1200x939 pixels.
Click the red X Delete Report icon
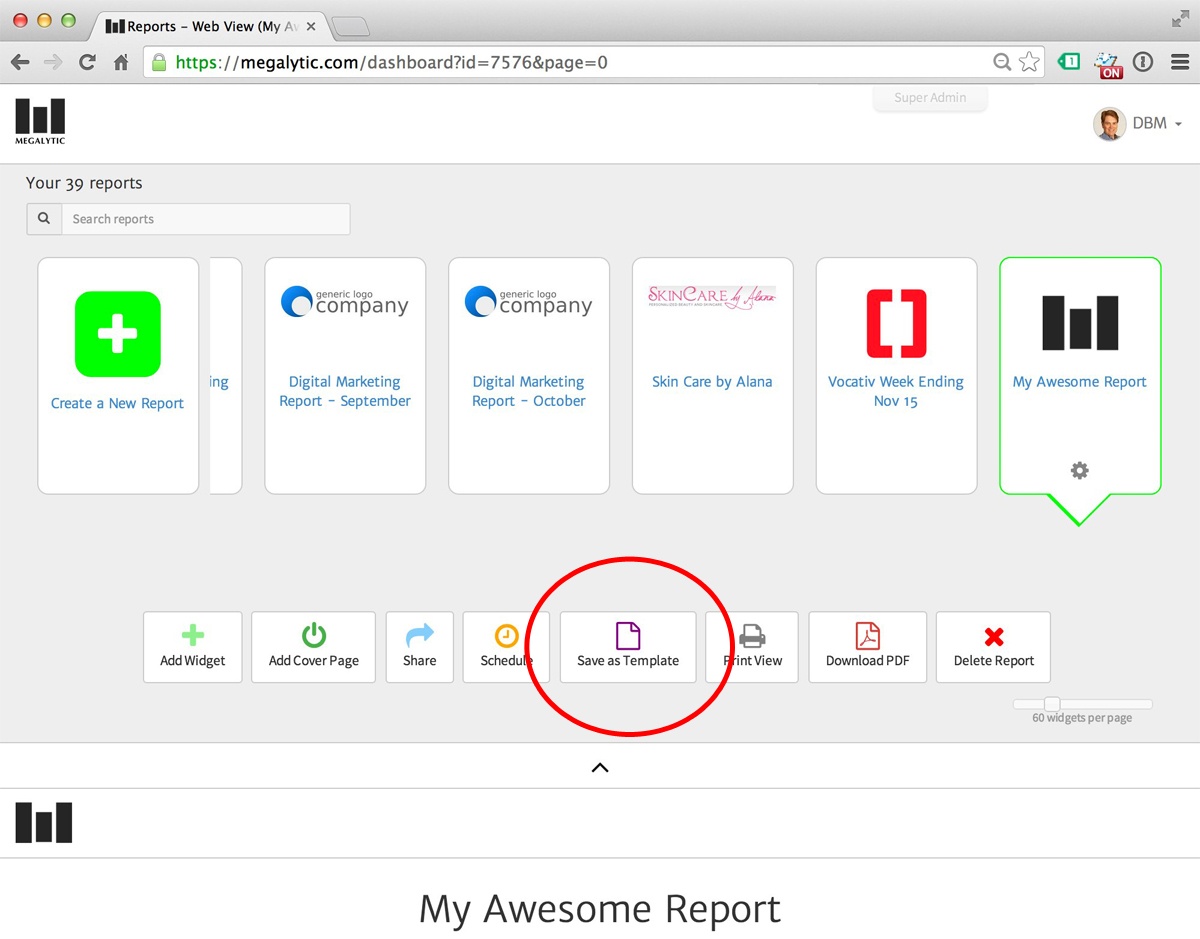[x=994, y=636]
